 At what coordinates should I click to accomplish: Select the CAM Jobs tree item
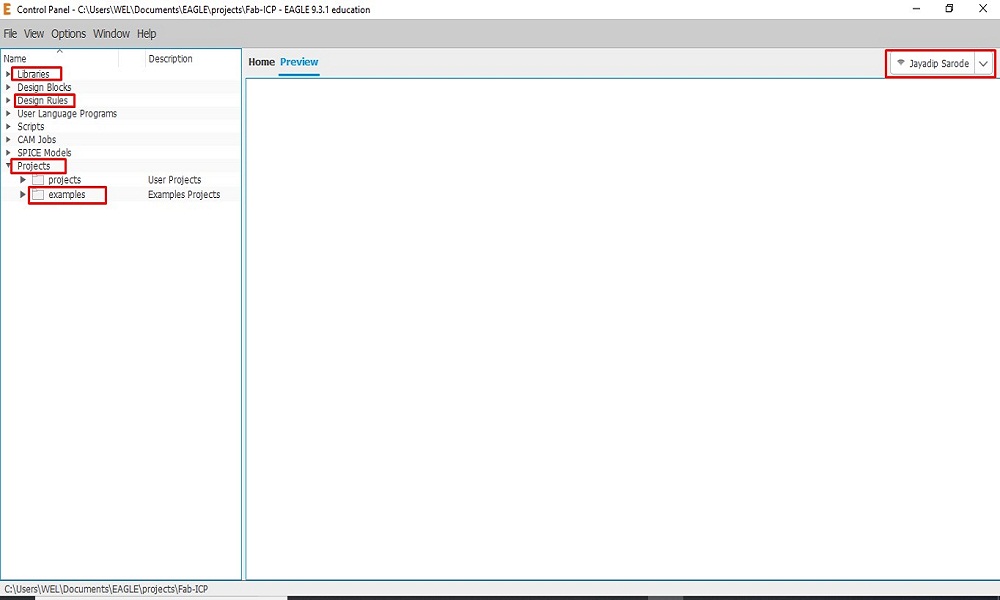[x=36, y=140]
